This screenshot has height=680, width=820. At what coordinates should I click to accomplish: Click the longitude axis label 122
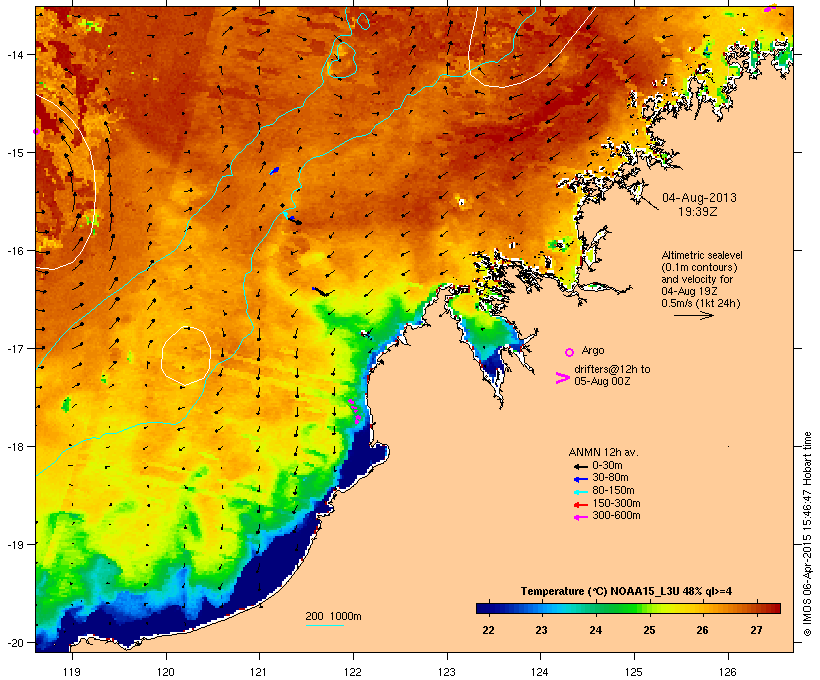[x=353, y=672]
